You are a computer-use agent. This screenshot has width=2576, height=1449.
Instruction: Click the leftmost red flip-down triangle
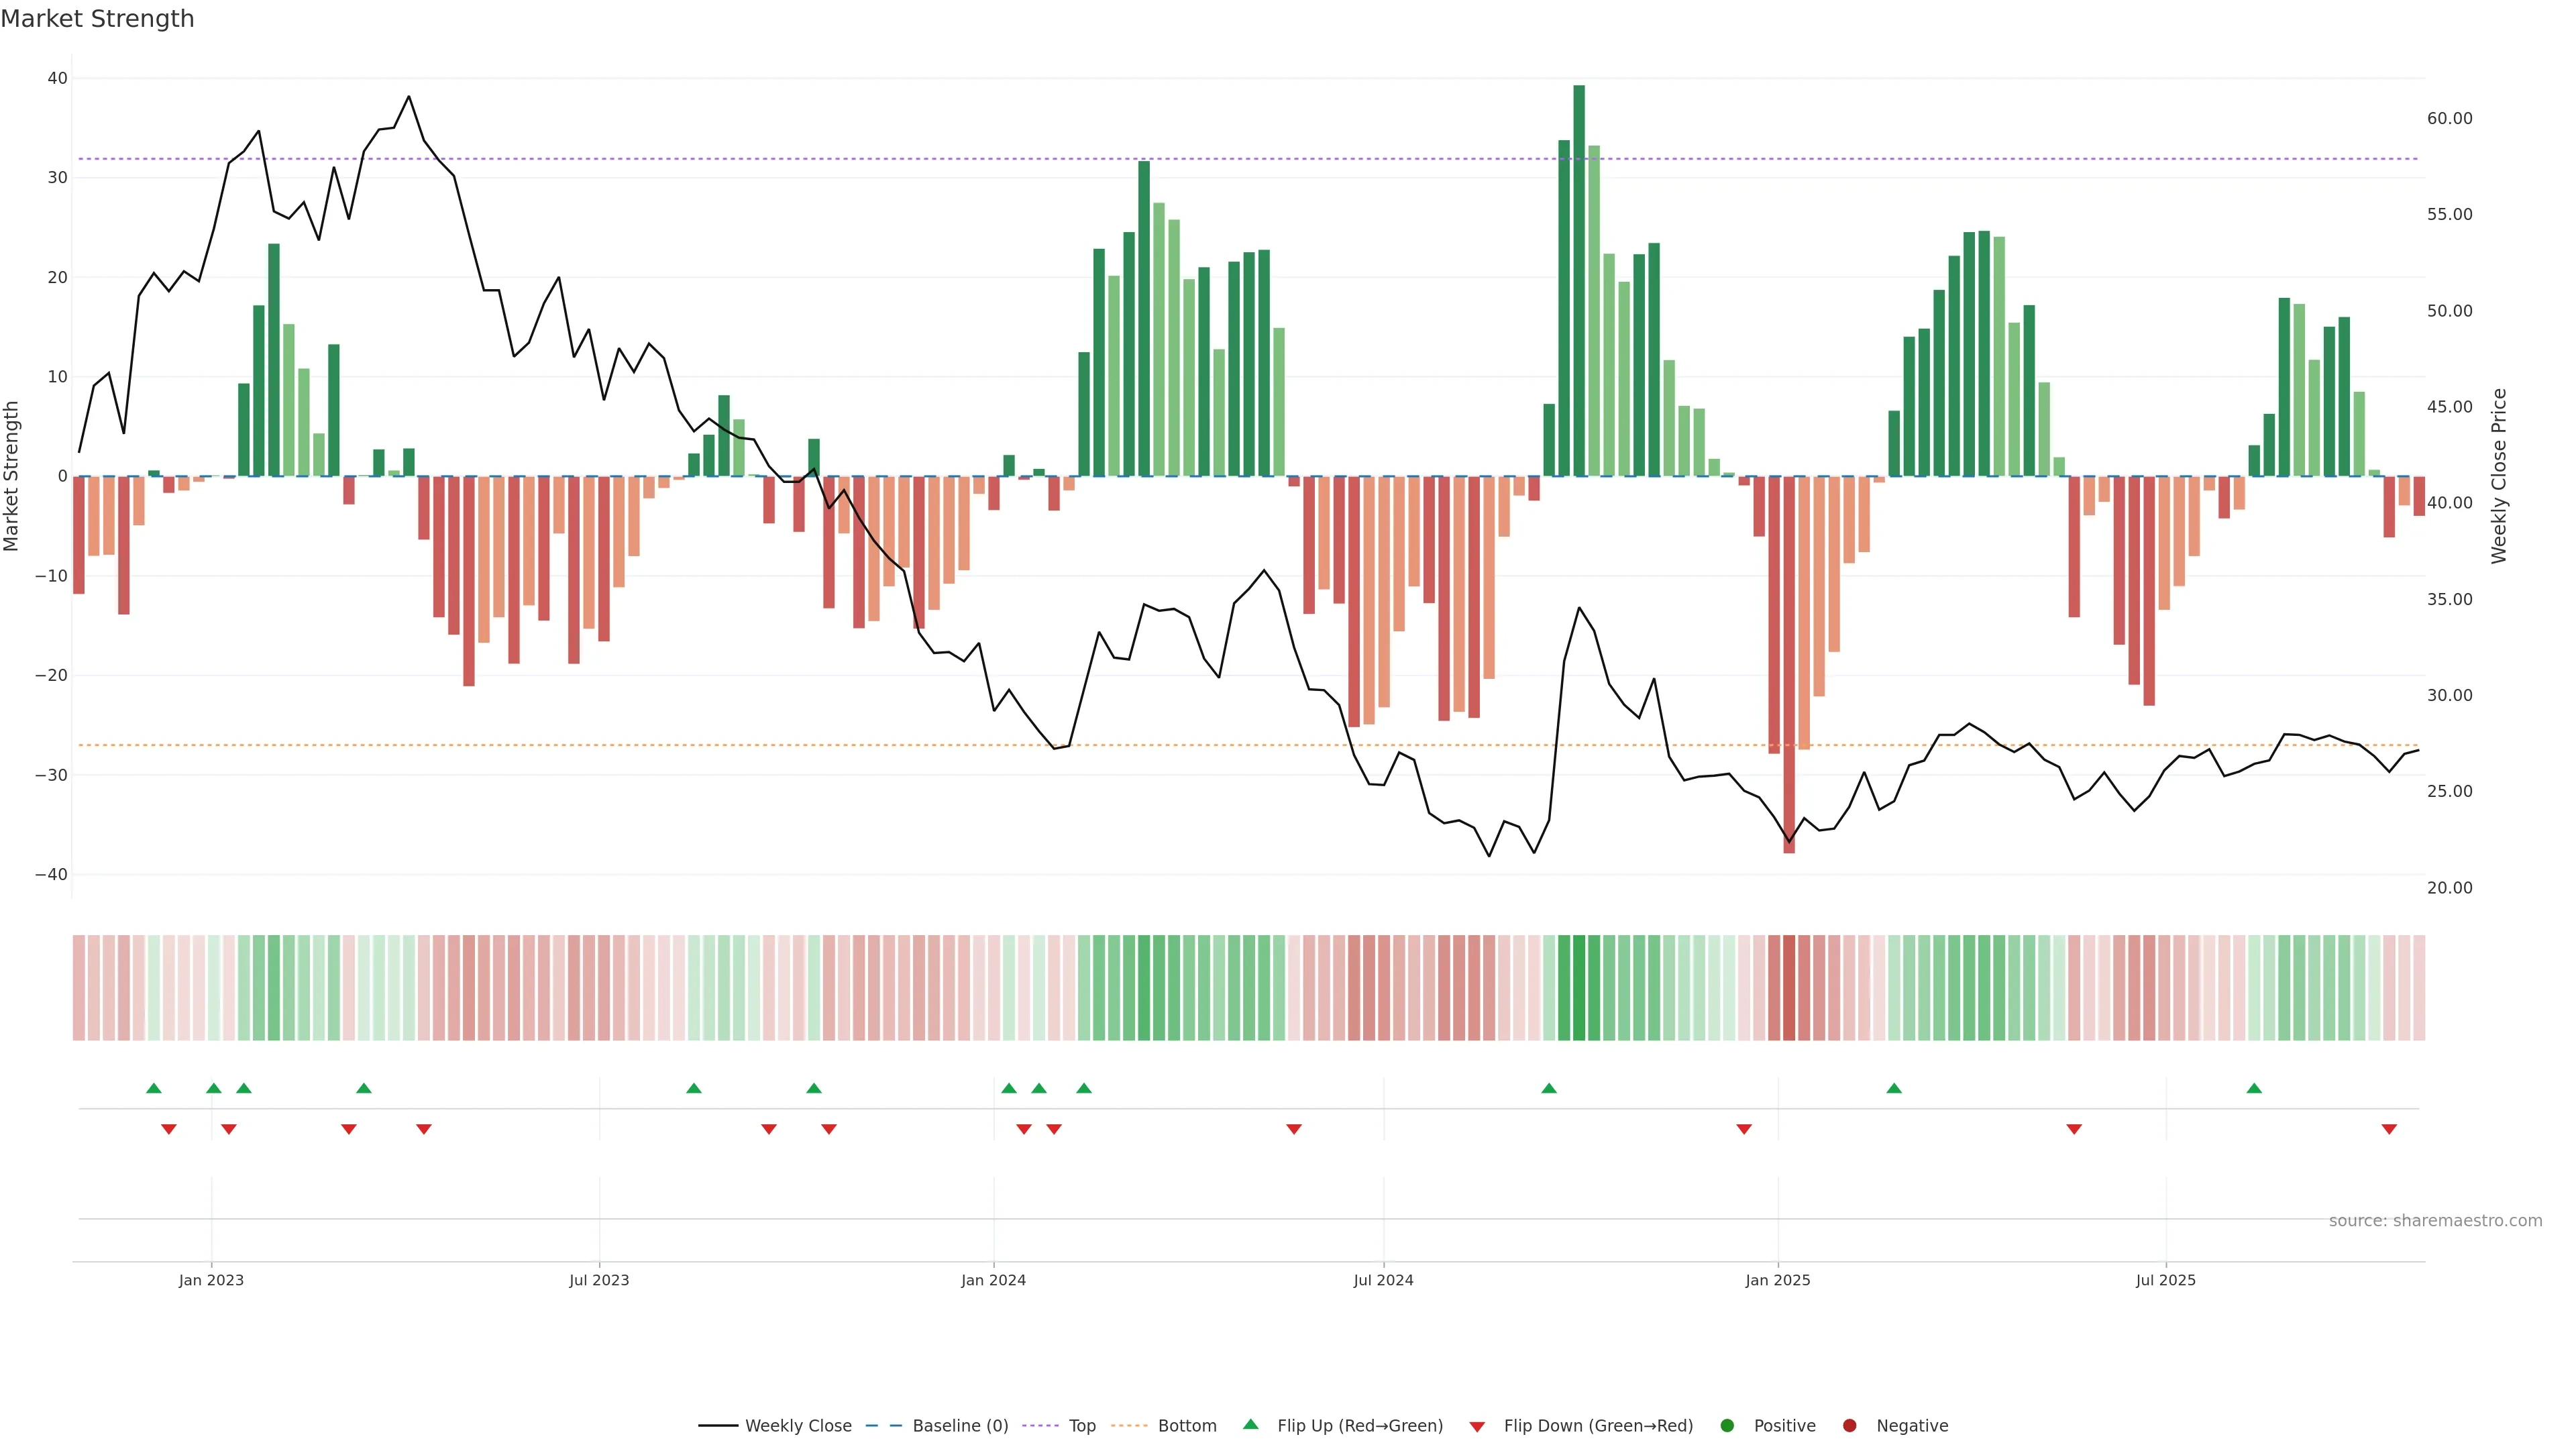[168, 1129]
